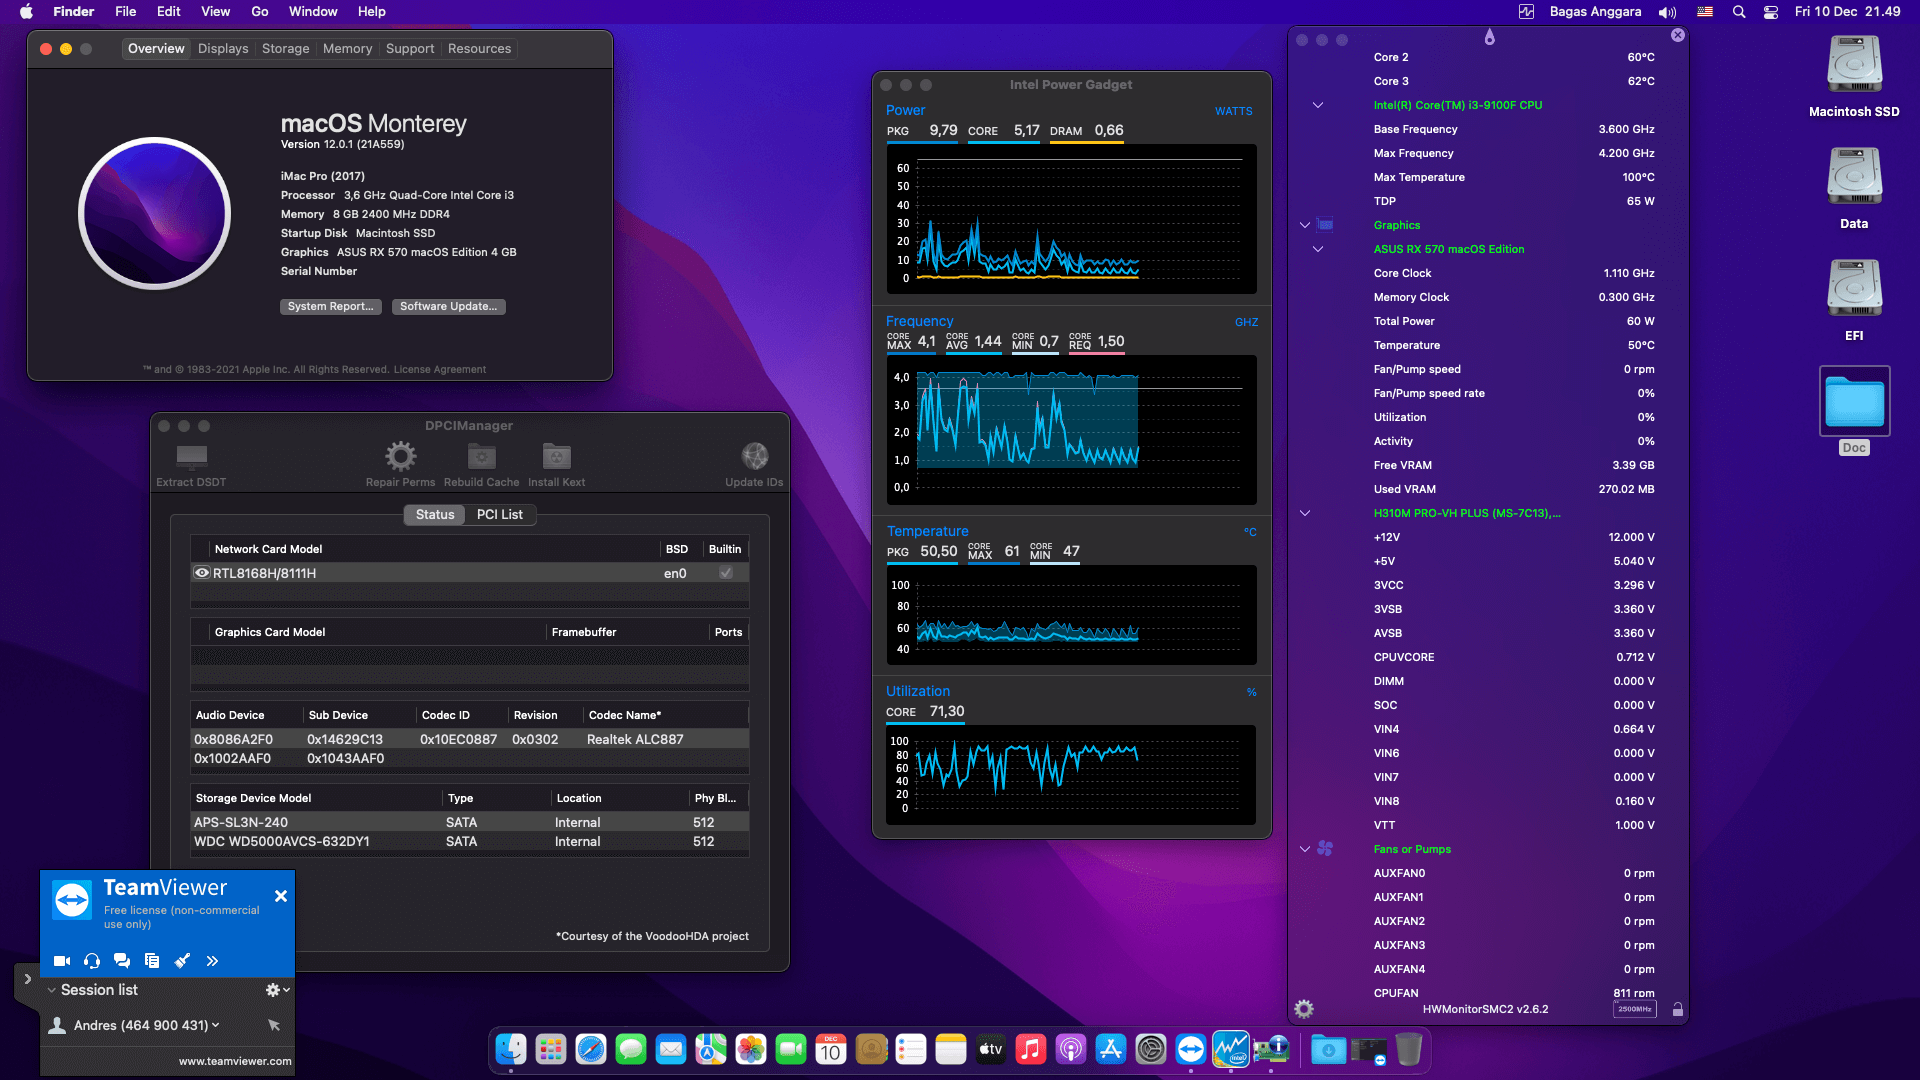Open the Trash in the Dock
This screenshot has width=1920, height=1080.
1408,1049
